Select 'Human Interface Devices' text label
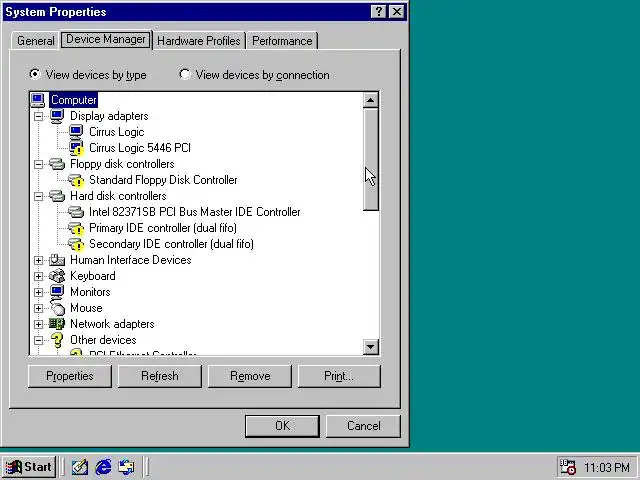This screenshot has height=480, width=640. 131,260
